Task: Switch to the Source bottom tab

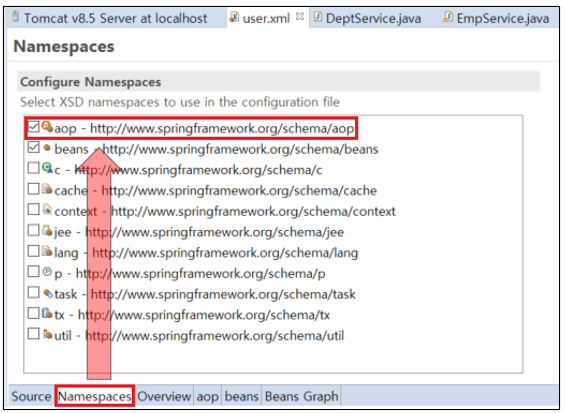Action: (x=31, y=396)
